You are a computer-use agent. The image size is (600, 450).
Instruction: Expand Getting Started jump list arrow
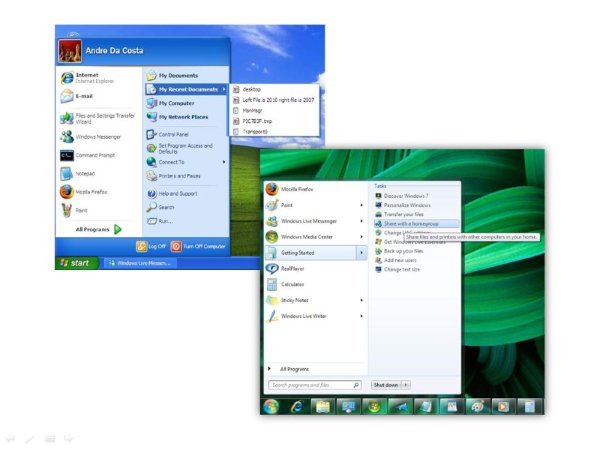(x=361, y=253)
